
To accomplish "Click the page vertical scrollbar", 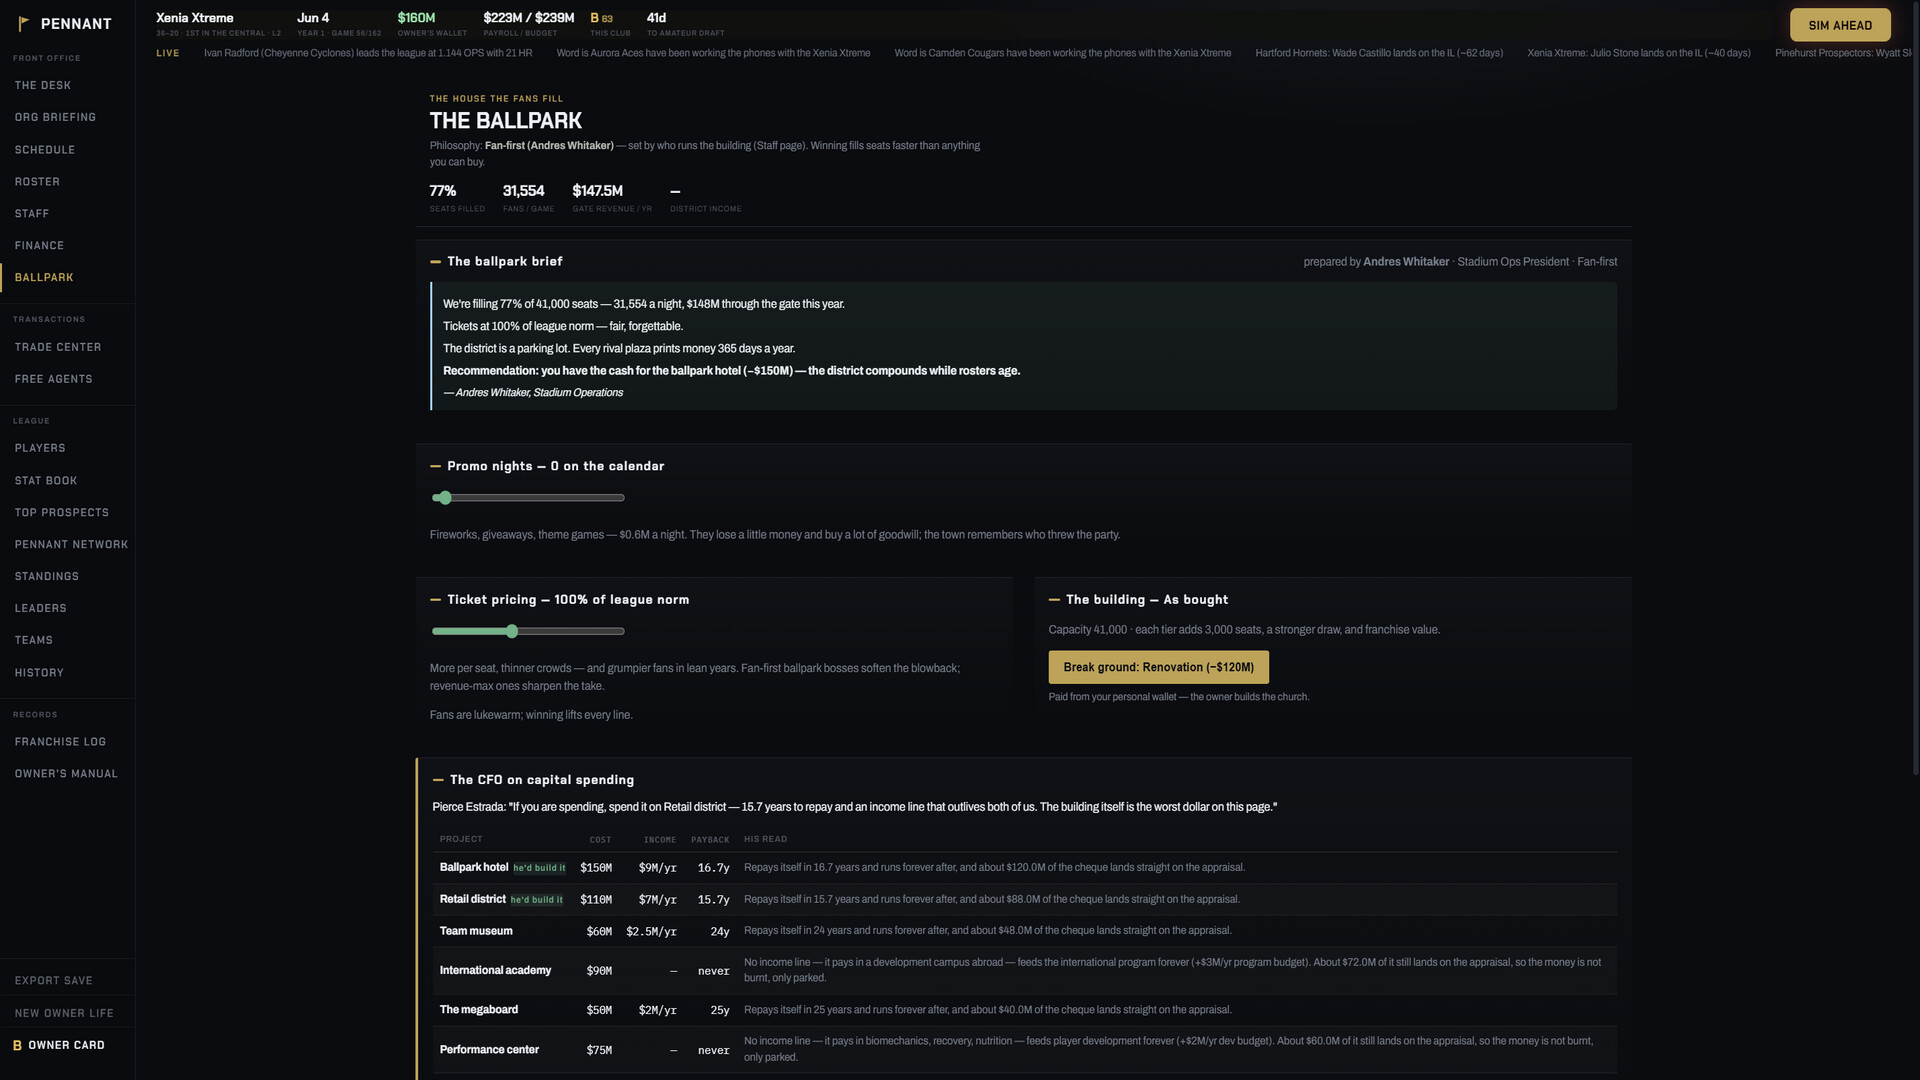I will 1915,387.
